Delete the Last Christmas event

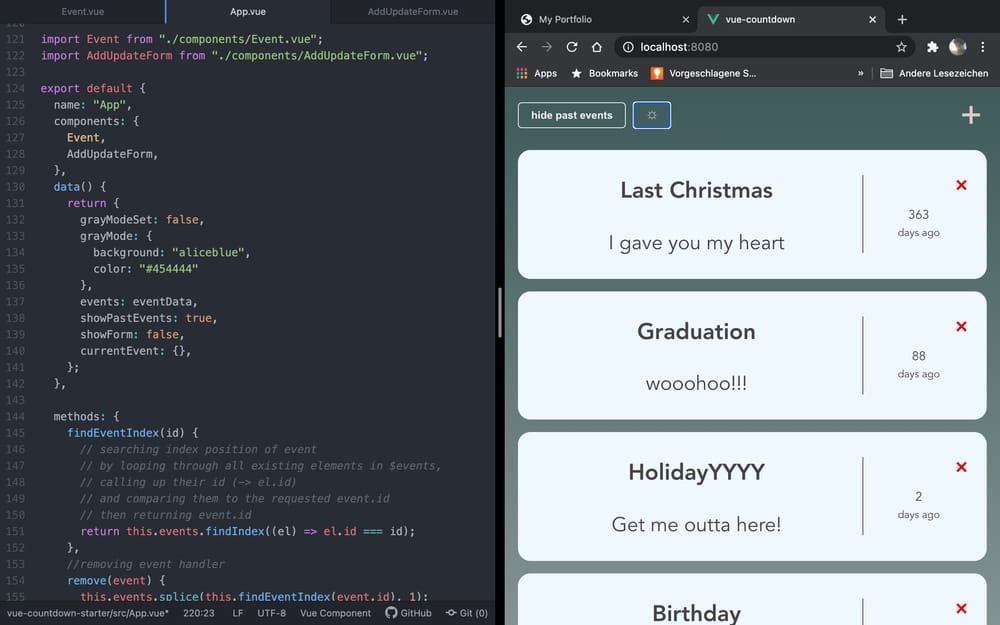pyautogui.click(x=961, y=185)
